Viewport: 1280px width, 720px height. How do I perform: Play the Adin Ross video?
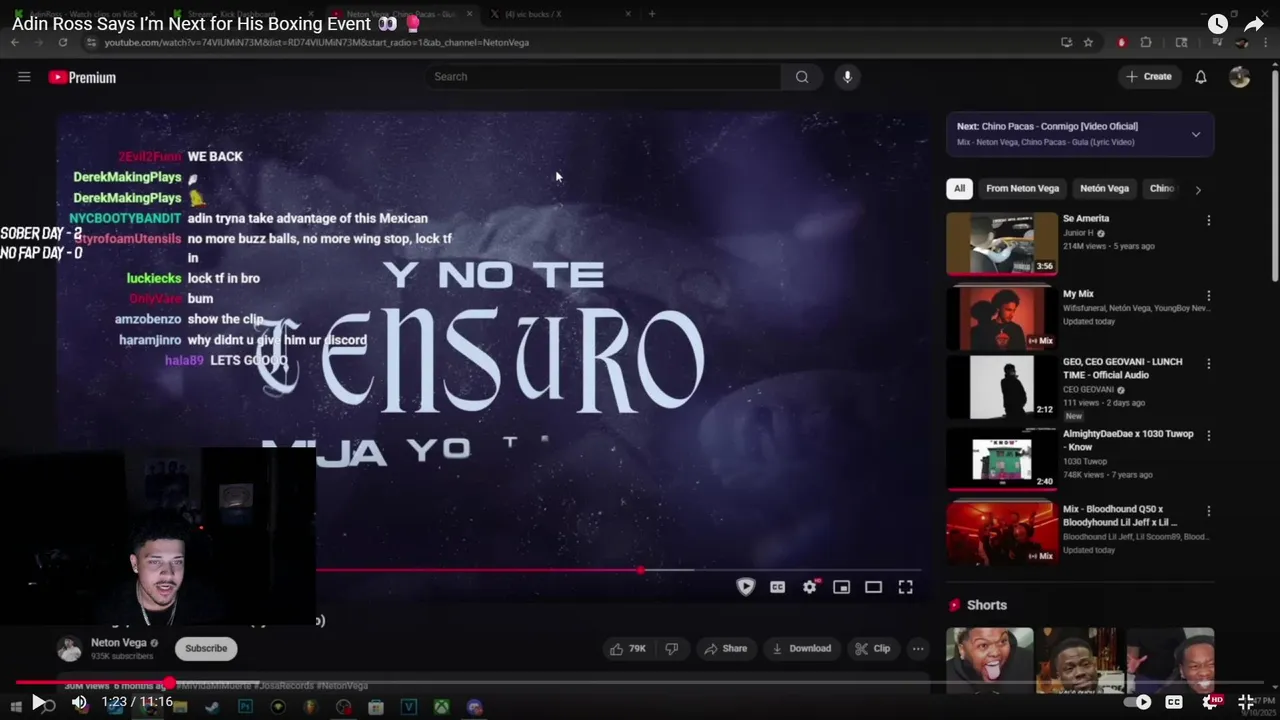click(37, 702)
